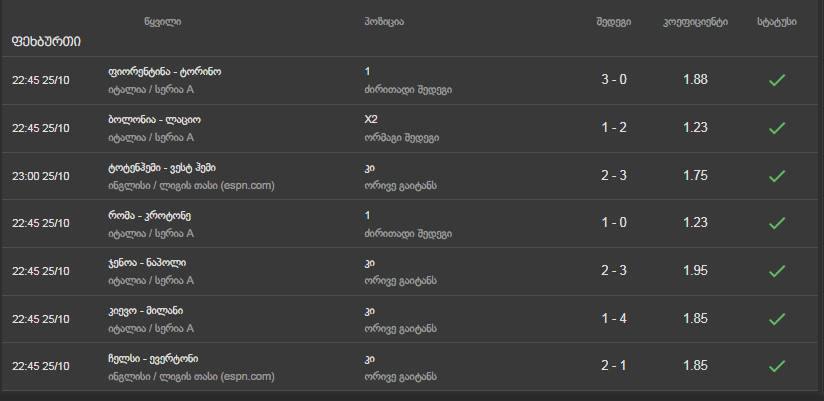Screen dimensions: 824x401
Task: Sort by the კოეფიციენტი column header
Action: click(695, 22)
